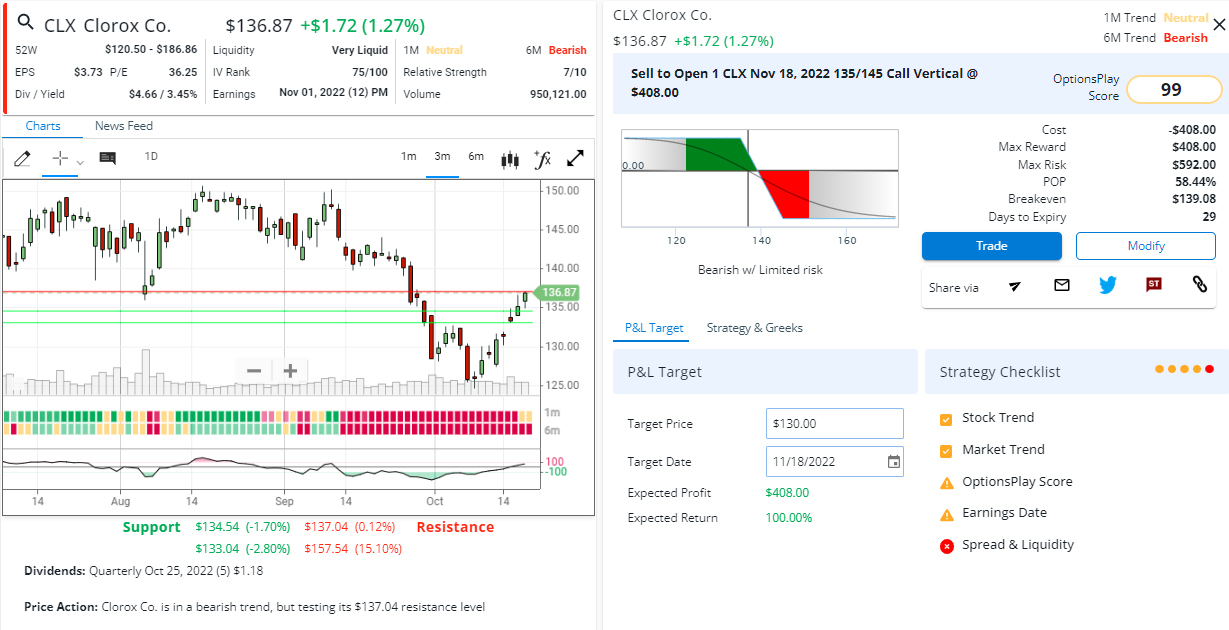Select the P&L Target tab
This screenshot has width=1229, height=630.
point(654,328)
